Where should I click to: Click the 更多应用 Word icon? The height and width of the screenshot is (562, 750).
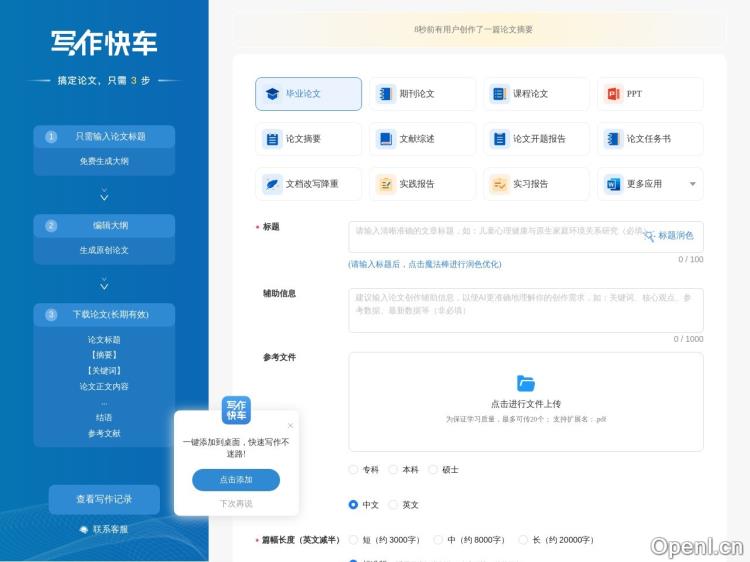613,184
